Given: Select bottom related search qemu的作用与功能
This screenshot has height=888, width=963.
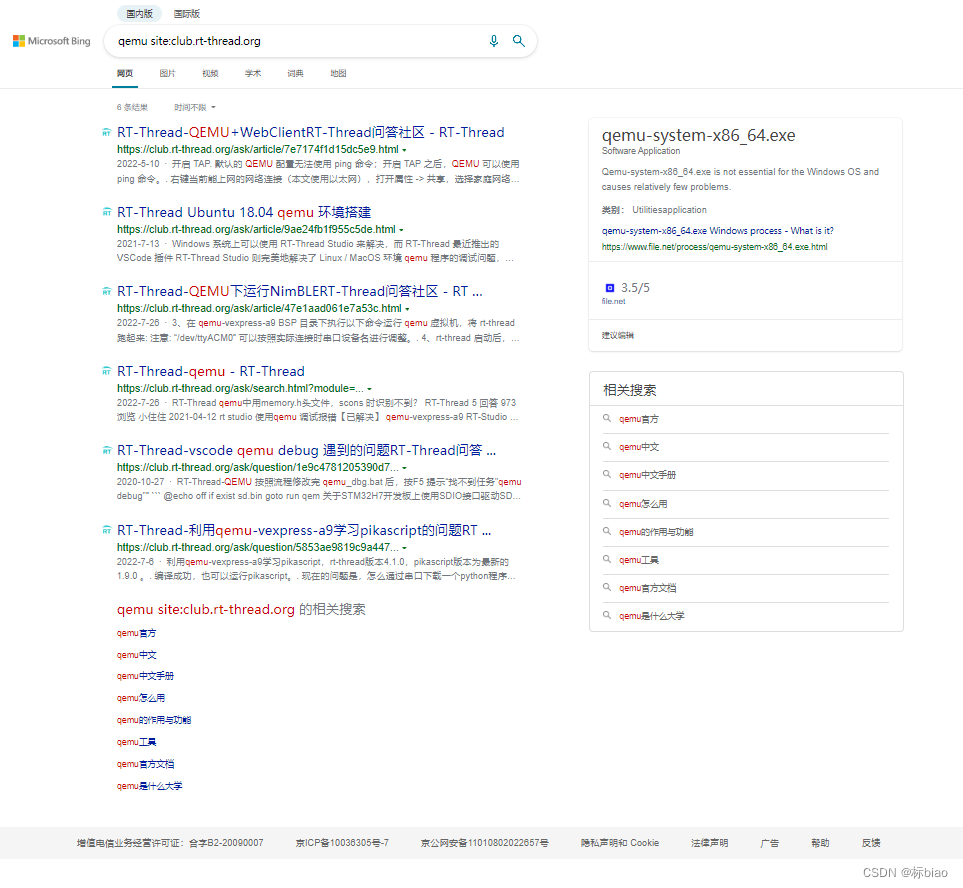Looking at the screenshot, I should (154, 720).
